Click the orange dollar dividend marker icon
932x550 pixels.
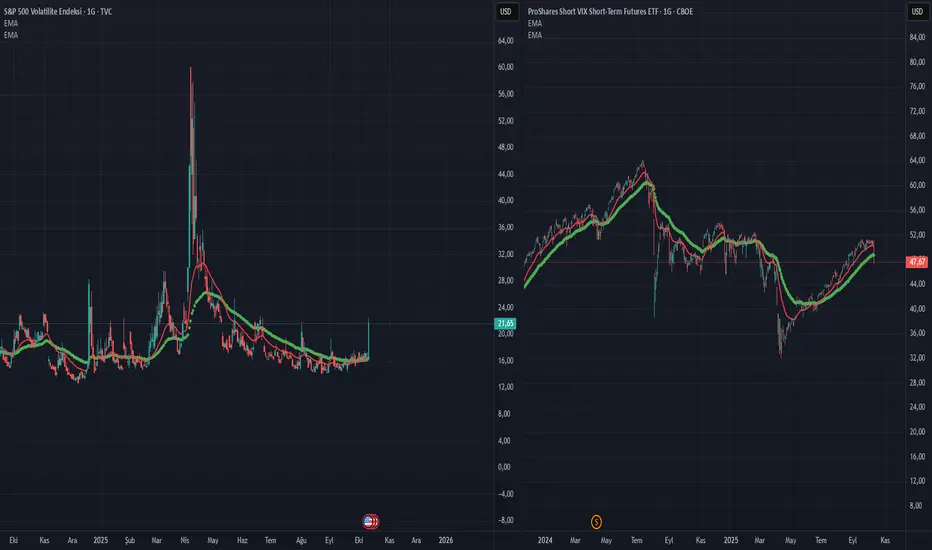tap(596, 522)
